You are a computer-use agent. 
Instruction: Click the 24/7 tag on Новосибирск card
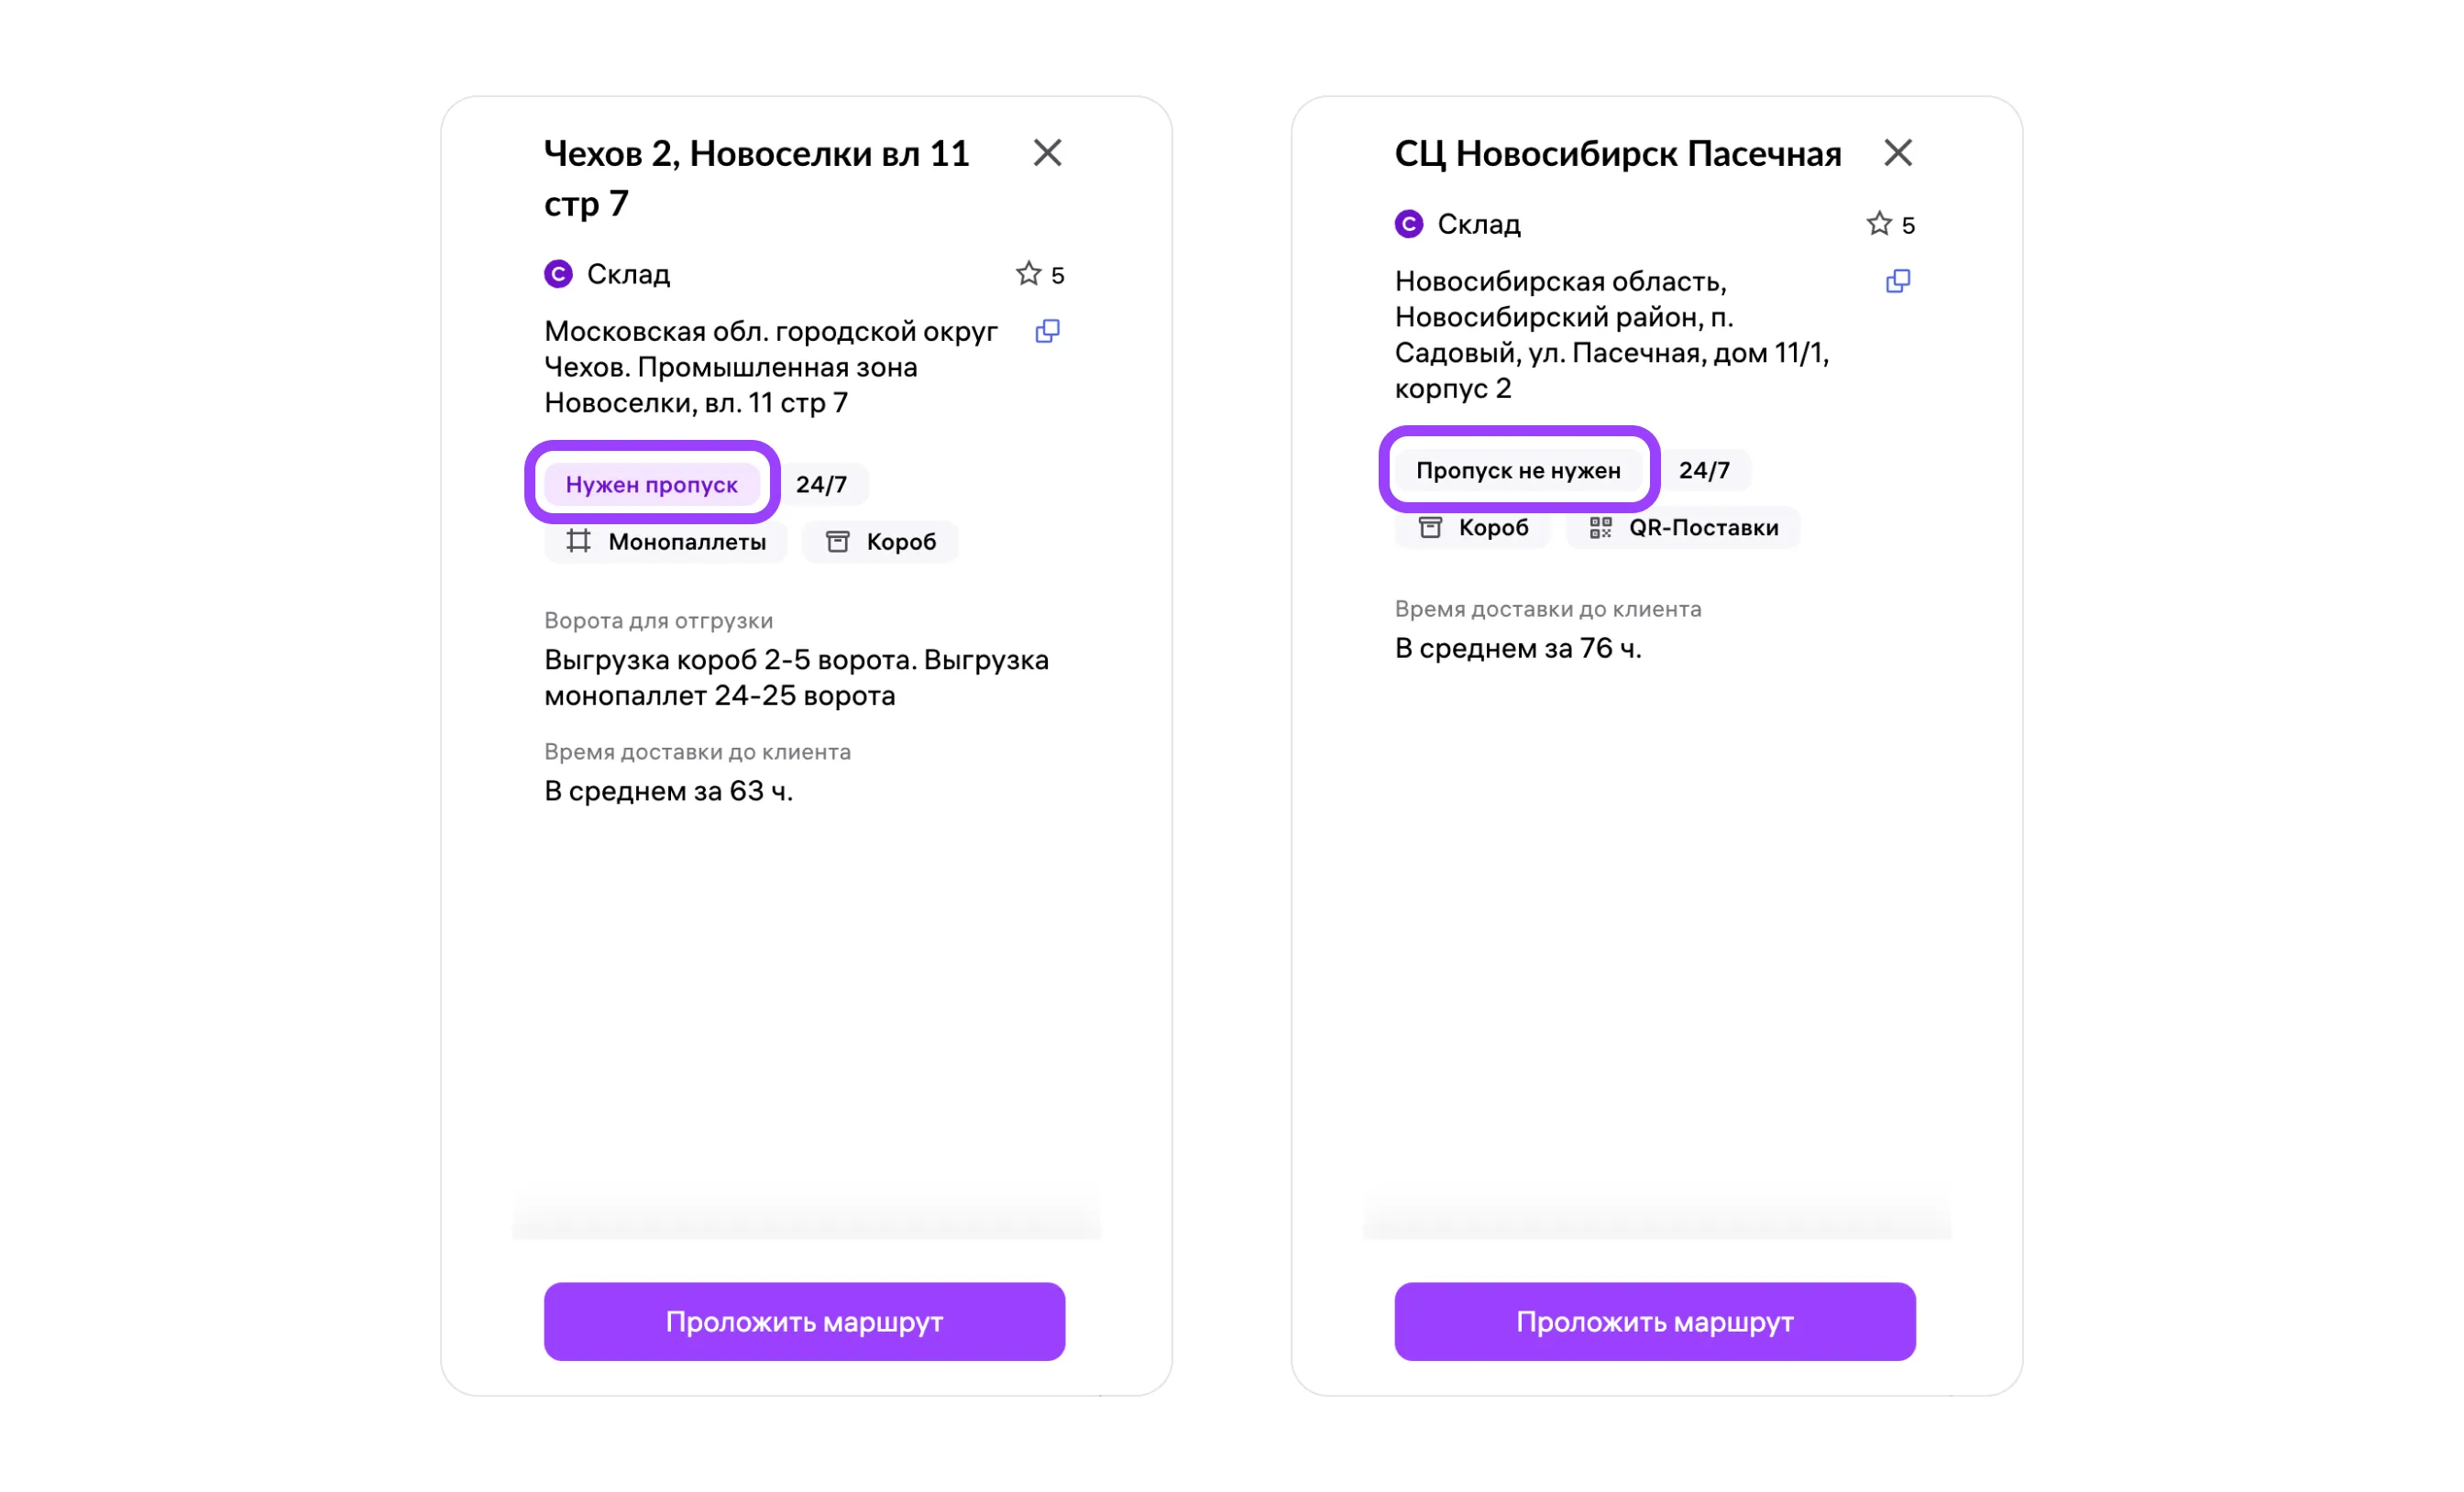pos(1704,471)
